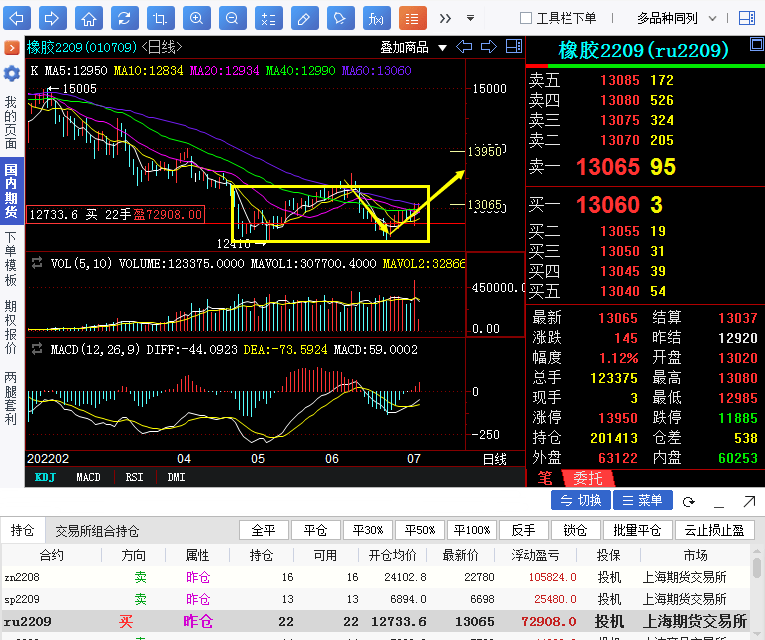Viewport: 765px width, 640px height.
Task: Click the orange list view icon
Action: [x=412, y=18]
